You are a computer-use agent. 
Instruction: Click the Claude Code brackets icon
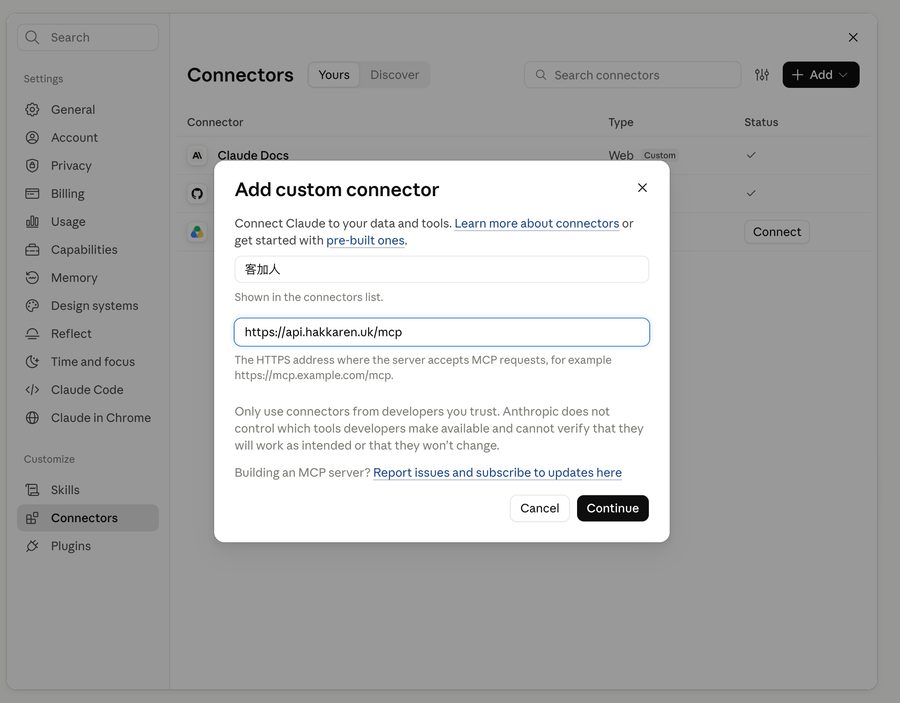[x=33, y=390]
